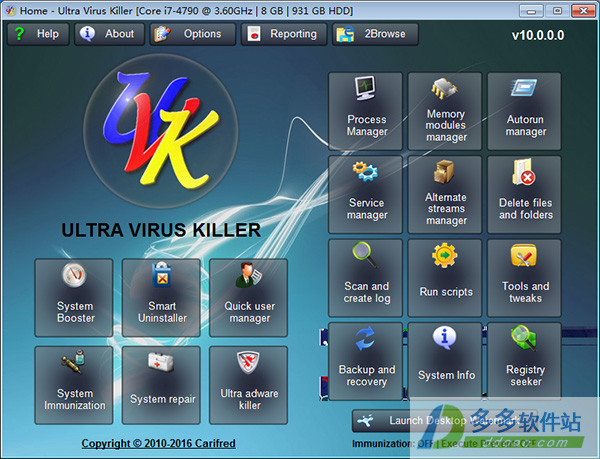
Task: Open Alternate streams manager cabinet icon
Action: point(444,171)
